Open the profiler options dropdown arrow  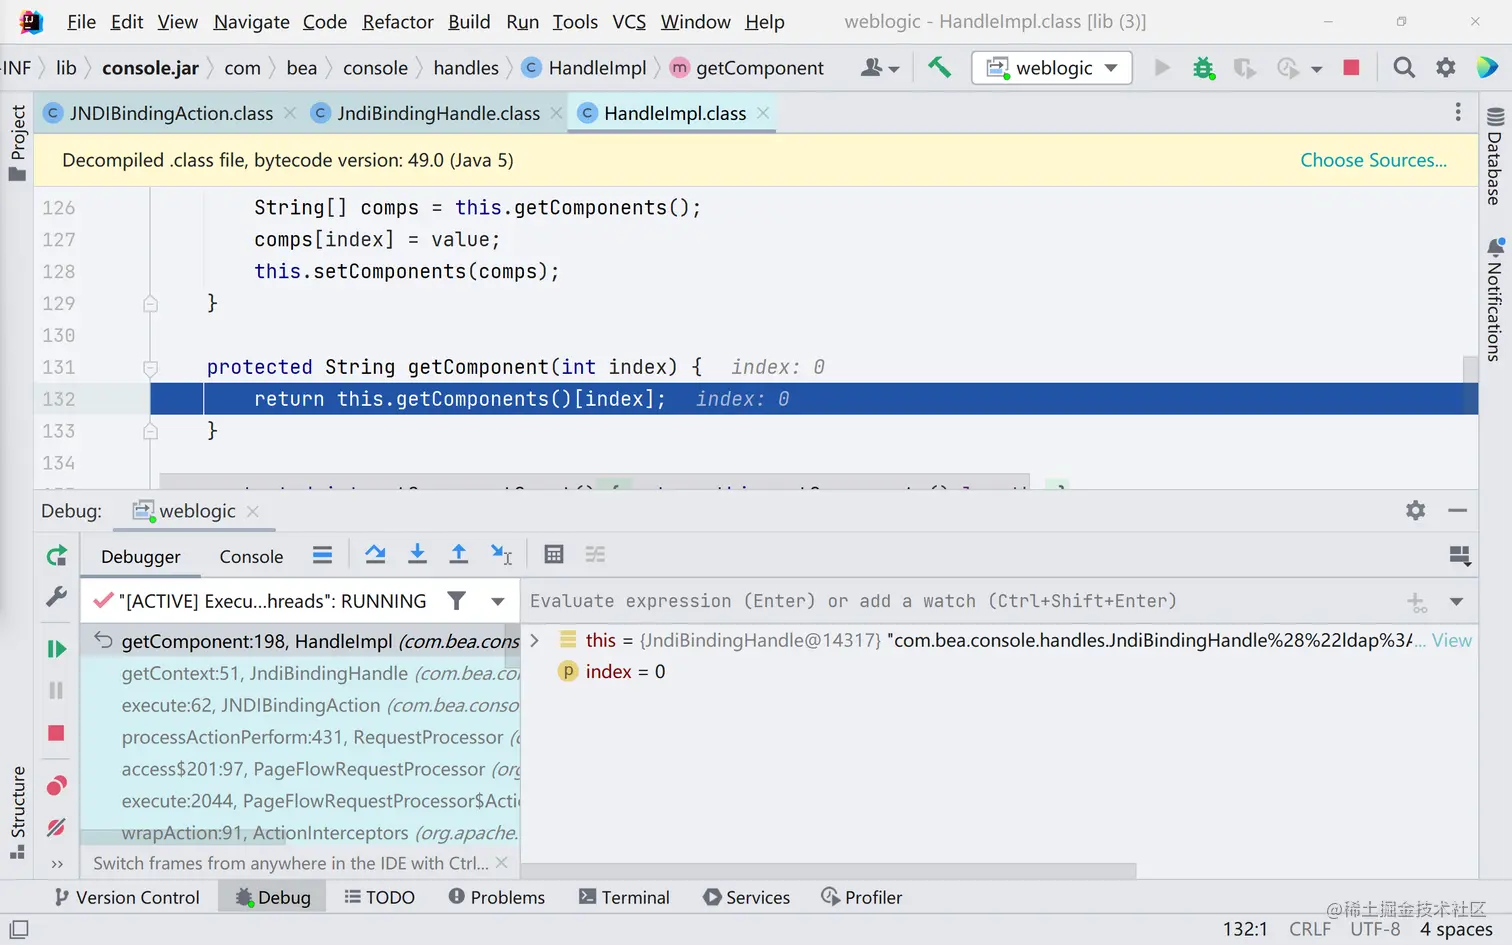pos(1317,68)
